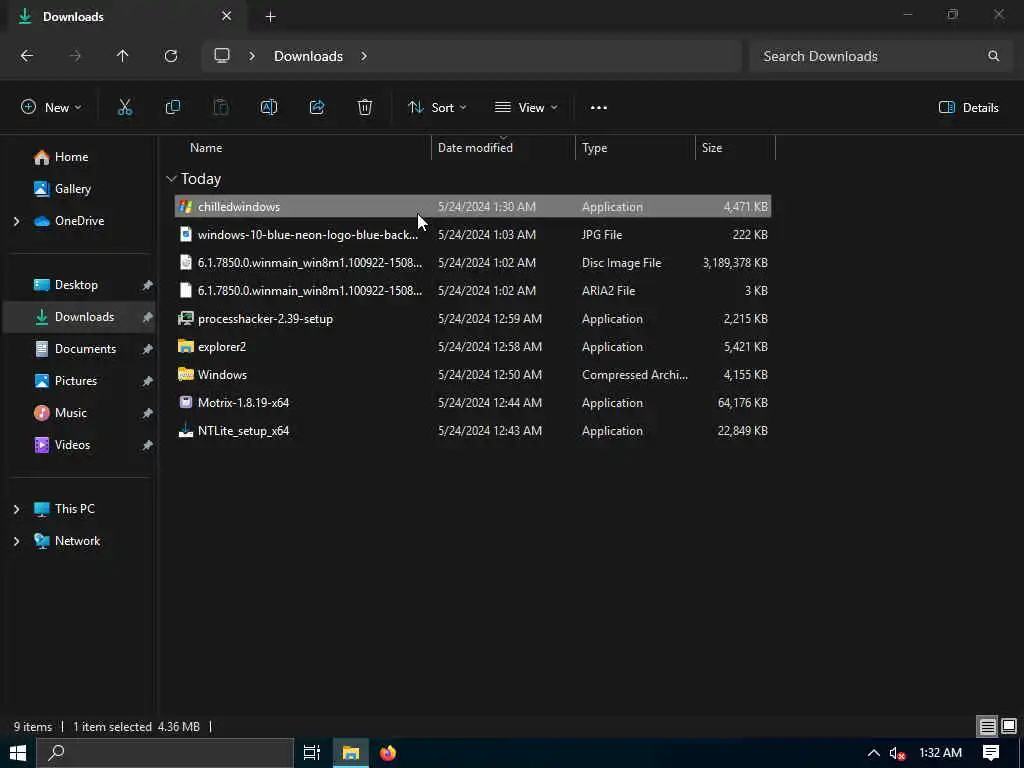Open the See more ellipsis menu
This screenshot has height=768, width=1024.
pyautogui.click(x=599, y=108)
